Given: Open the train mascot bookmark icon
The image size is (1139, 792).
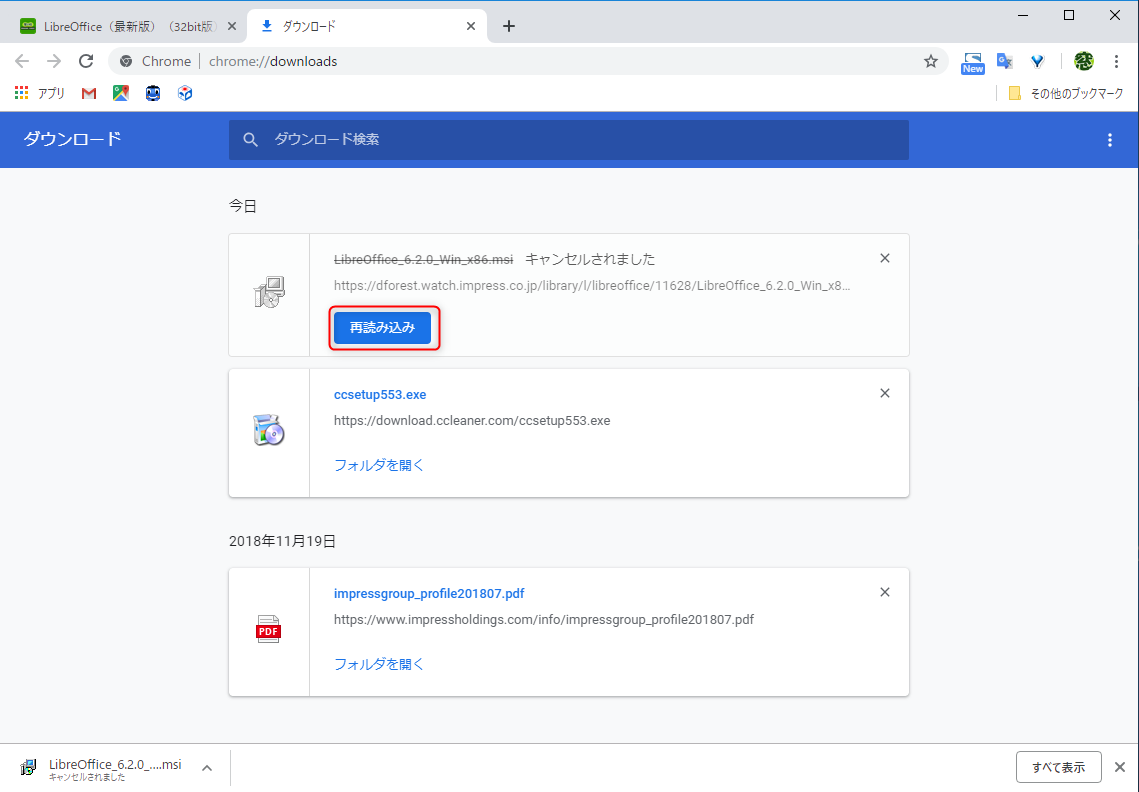Looking at the screenshot, I should pos(152,92).
